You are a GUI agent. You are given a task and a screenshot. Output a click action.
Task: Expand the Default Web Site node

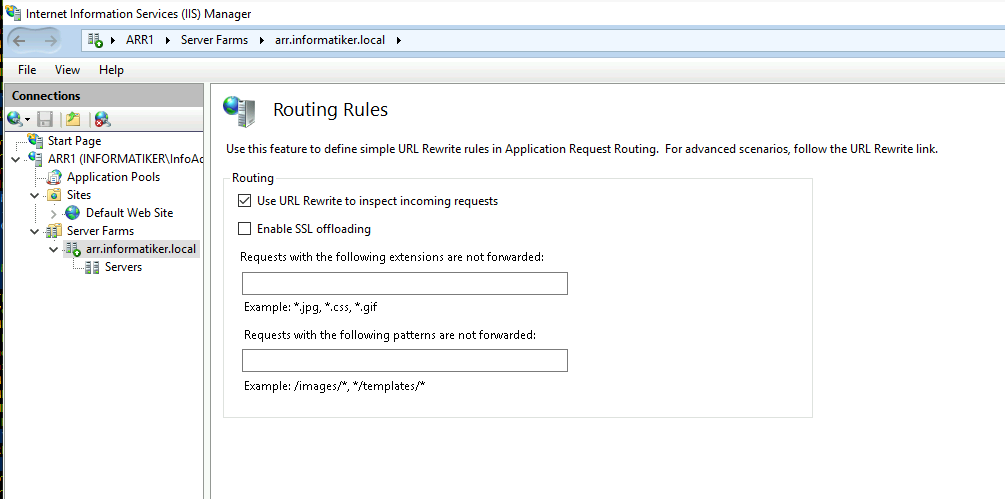(54, 213)
